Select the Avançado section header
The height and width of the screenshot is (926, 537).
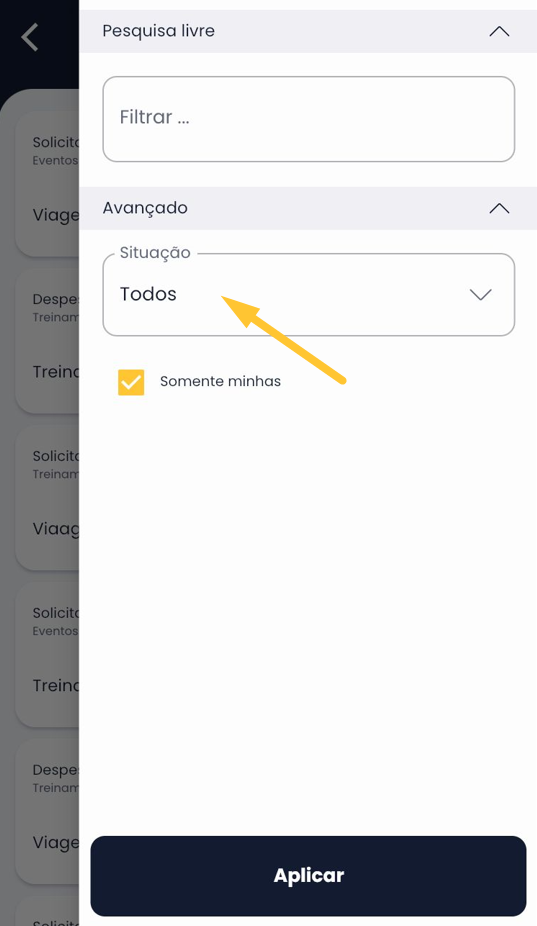pos(308,208)
